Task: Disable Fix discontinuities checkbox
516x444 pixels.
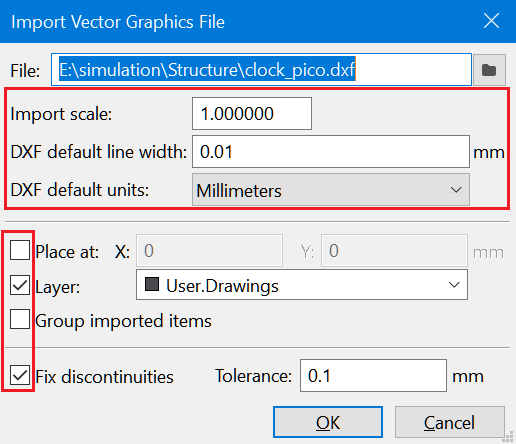Action: point(20,375)
